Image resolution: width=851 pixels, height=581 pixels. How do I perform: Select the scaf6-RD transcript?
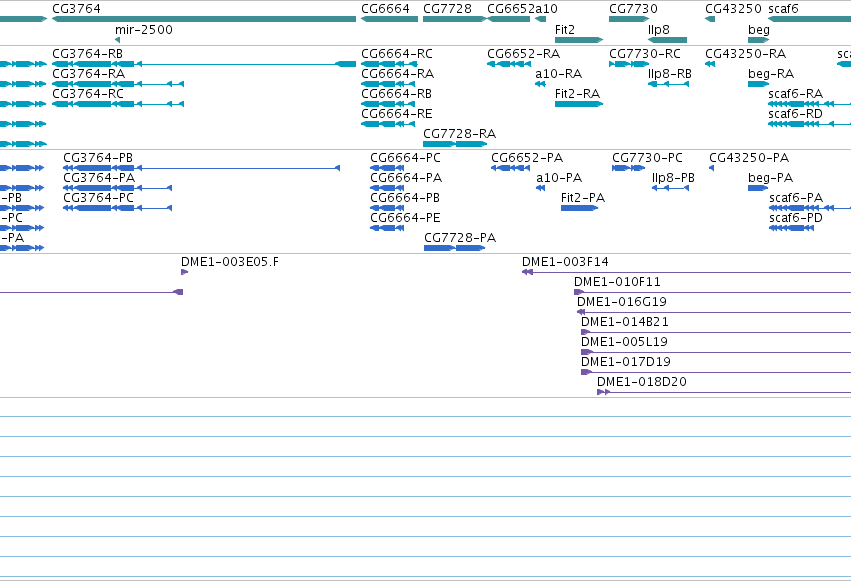point(809,124)
